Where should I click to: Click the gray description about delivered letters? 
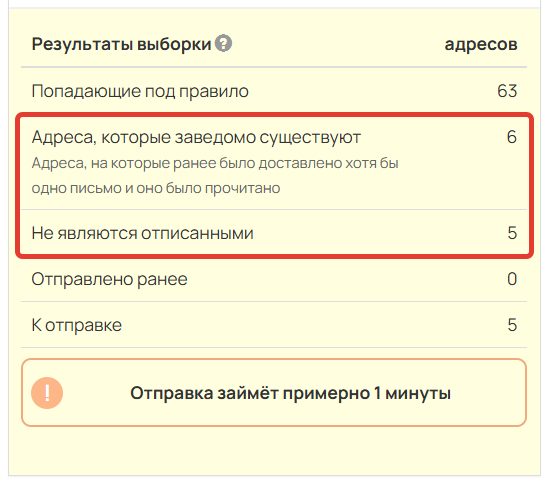tap(215, 175)
